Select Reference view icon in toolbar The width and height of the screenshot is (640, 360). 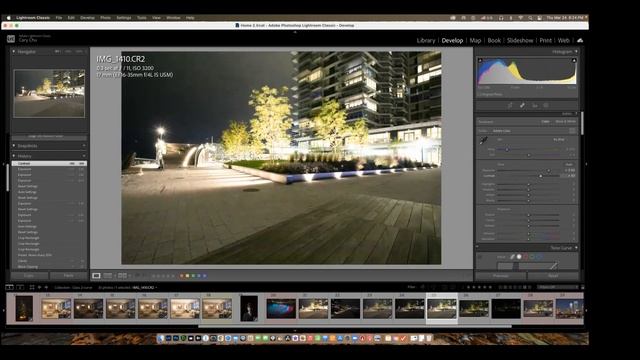(108, 276)
